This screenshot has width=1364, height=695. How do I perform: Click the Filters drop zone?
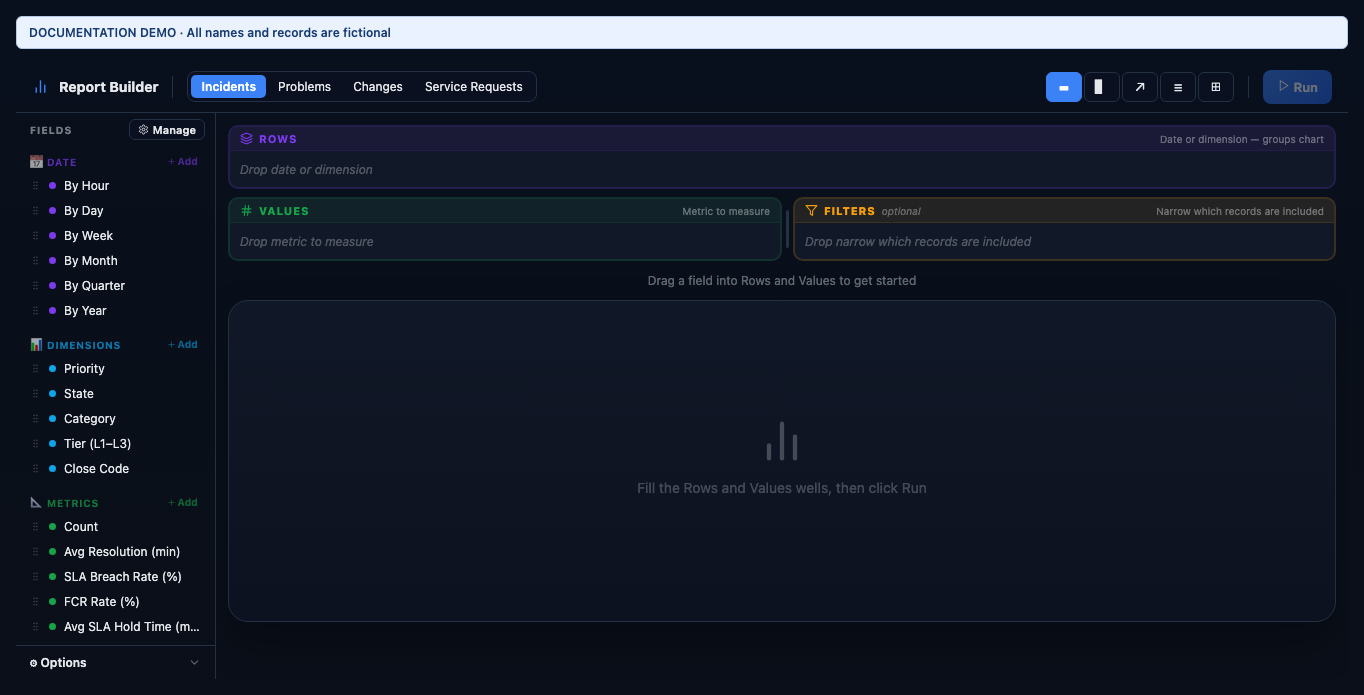[x=1064, y=241]
